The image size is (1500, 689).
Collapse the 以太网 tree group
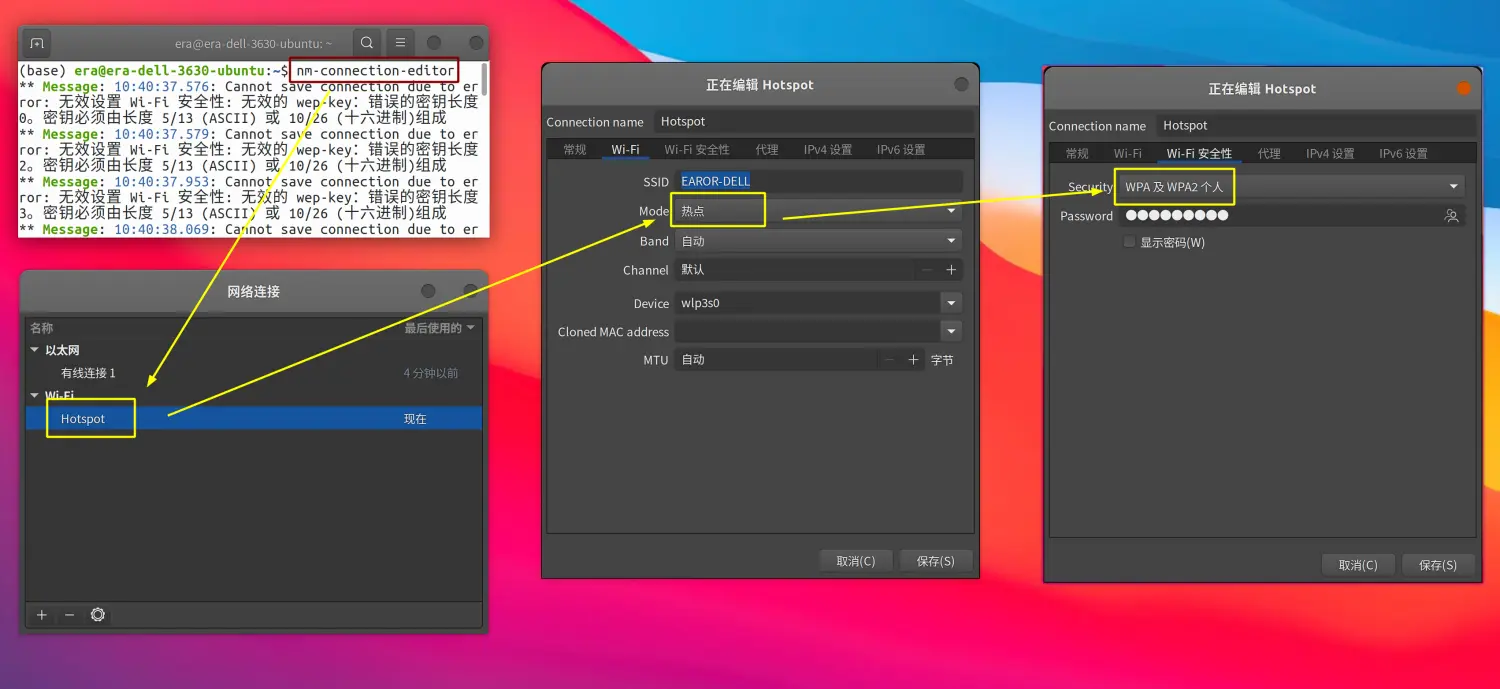35,350
